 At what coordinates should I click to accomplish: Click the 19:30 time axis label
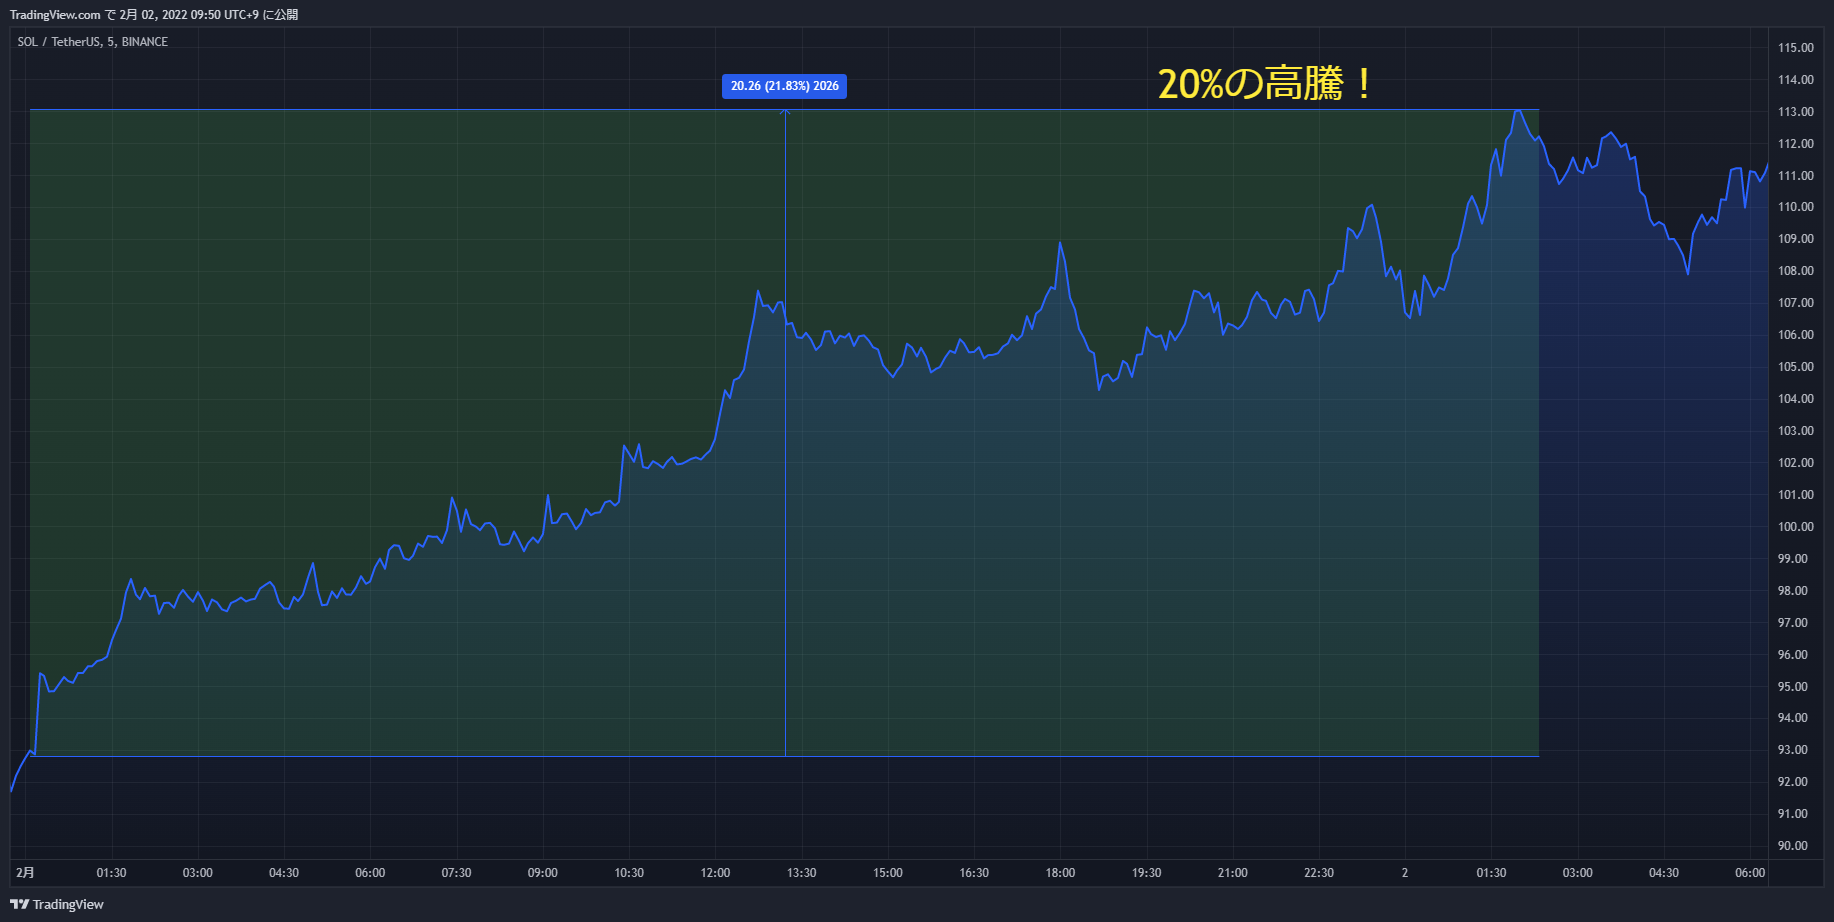coord(1147,873)
